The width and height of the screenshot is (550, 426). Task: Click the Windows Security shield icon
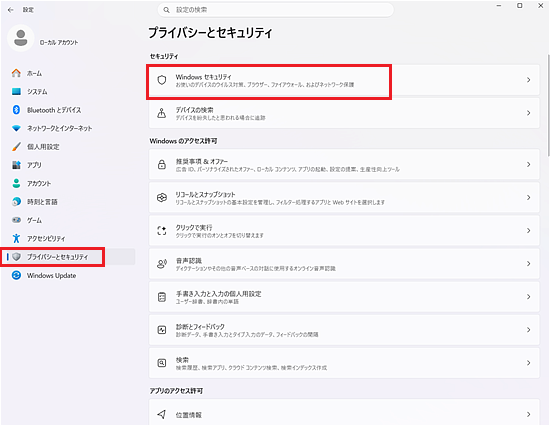pos(162,80)
